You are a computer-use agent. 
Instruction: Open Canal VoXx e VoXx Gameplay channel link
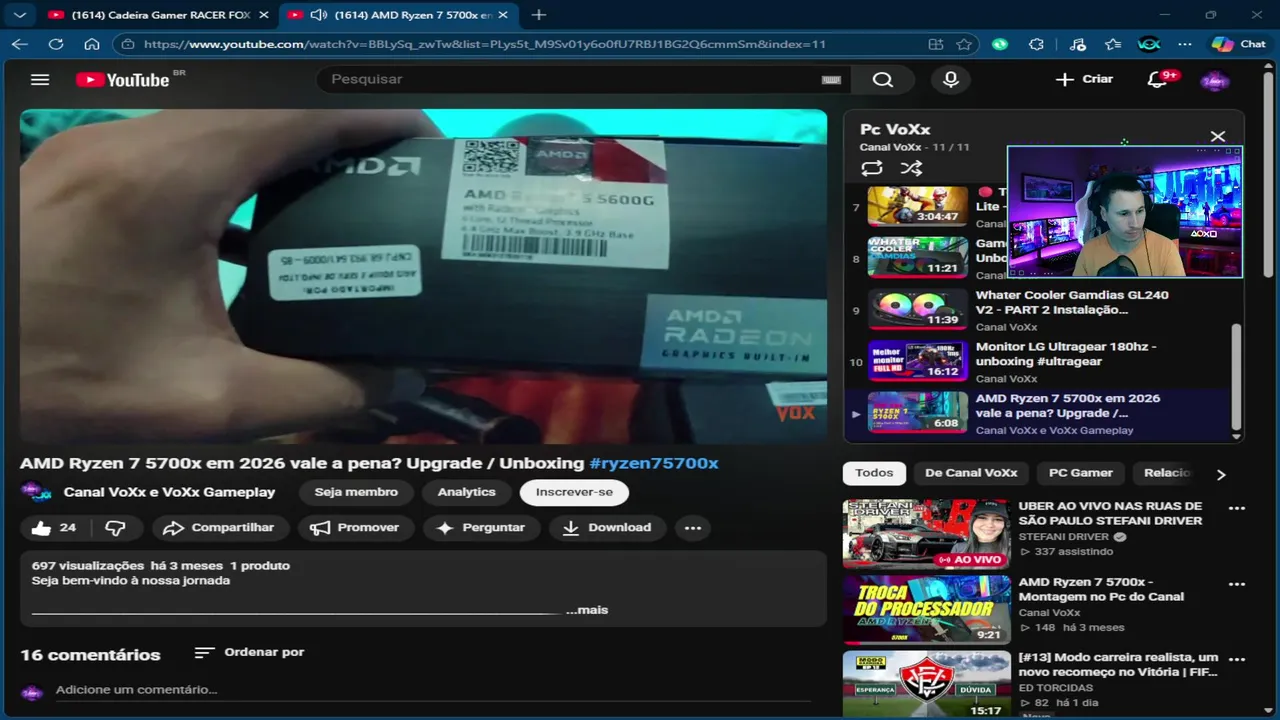click(169, 492)
